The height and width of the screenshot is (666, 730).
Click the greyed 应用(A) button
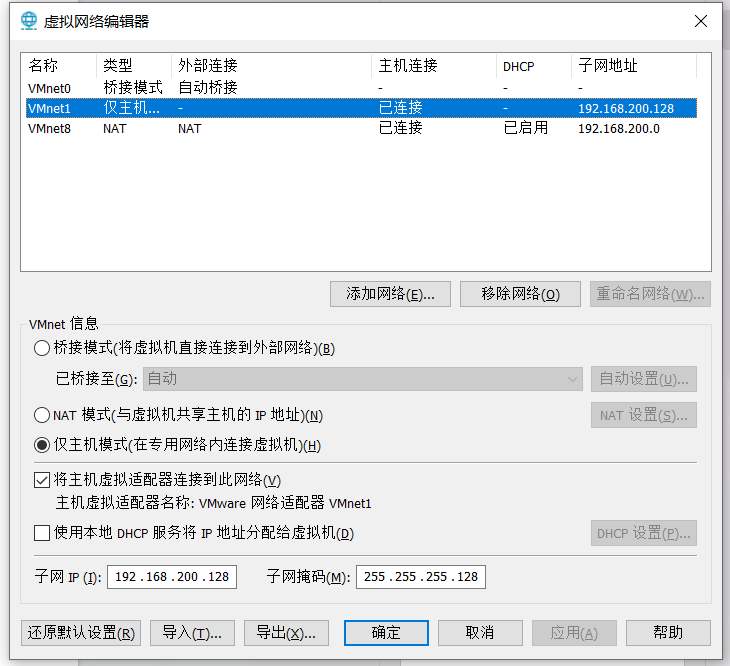pos(574,633)
